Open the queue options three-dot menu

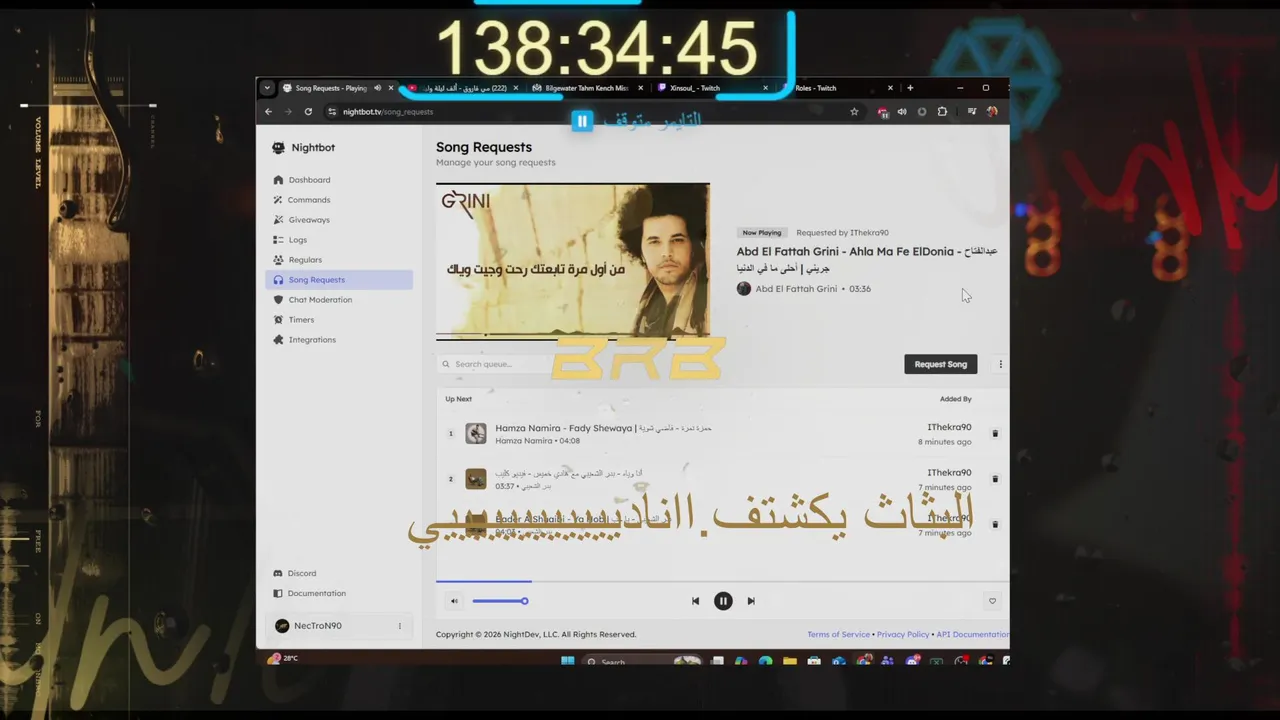click(x=1000, y=364)
